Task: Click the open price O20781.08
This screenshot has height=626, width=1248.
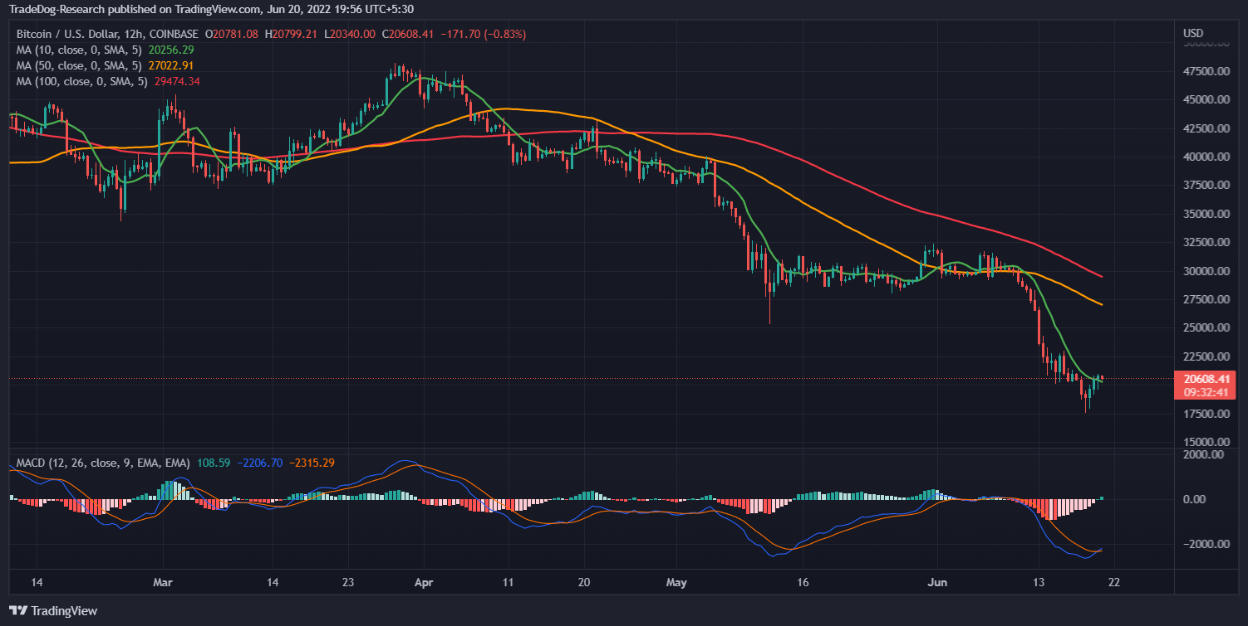Action: click(231, 34)
